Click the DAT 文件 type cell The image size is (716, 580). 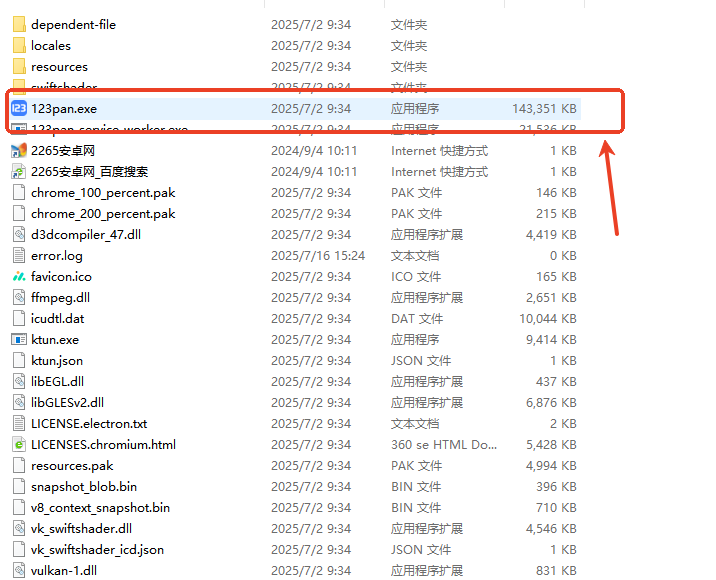click(x=417, y=319)
